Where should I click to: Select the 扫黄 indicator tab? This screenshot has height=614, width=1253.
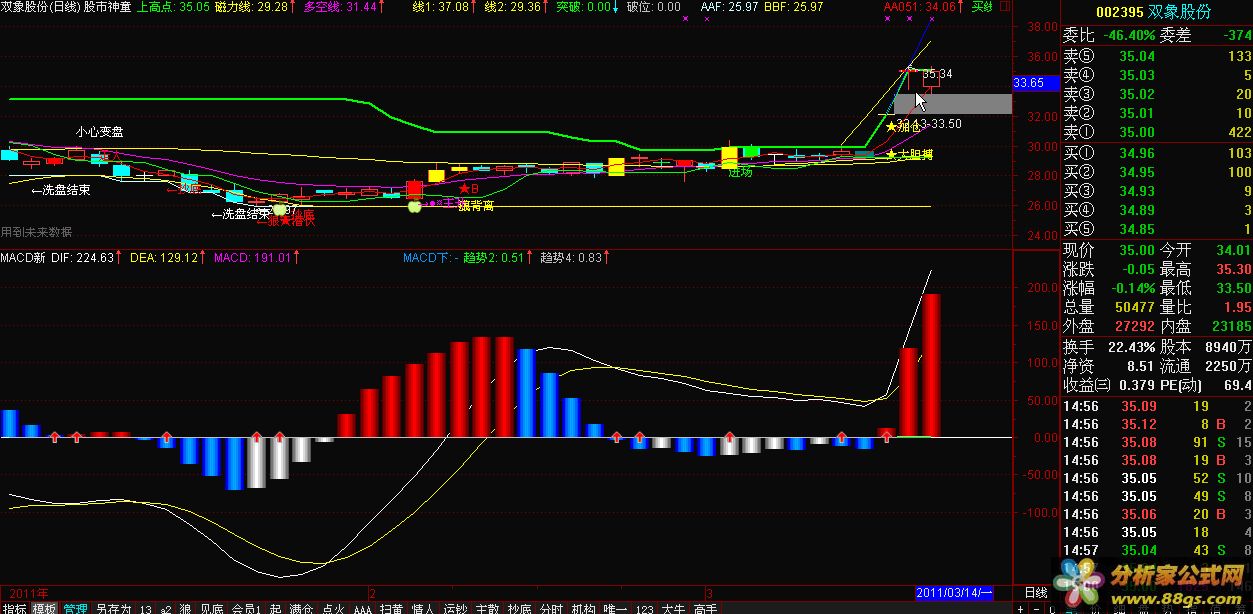(x=391, y=607)
